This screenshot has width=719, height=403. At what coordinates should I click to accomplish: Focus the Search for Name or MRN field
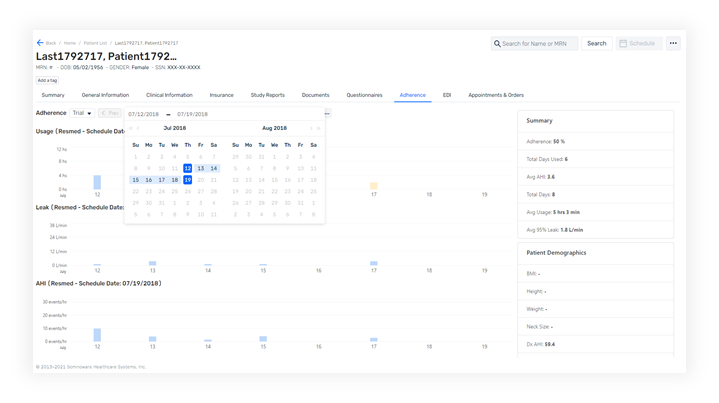(x=534, y=44)
